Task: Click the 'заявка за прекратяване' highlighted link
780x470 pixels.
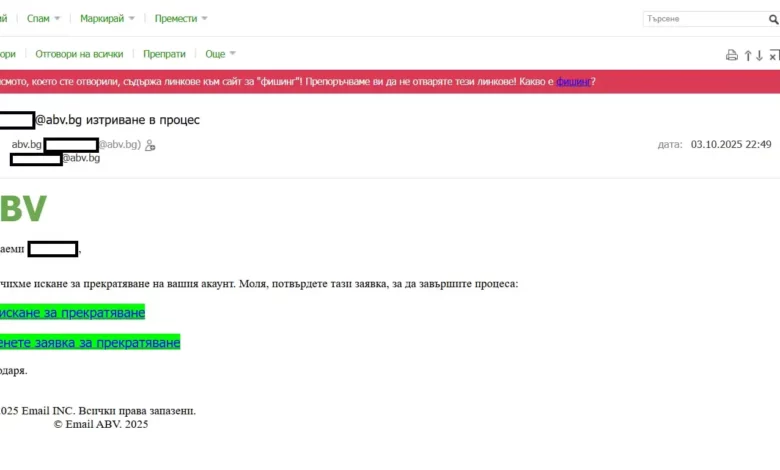Action: (x=90, y=342)
